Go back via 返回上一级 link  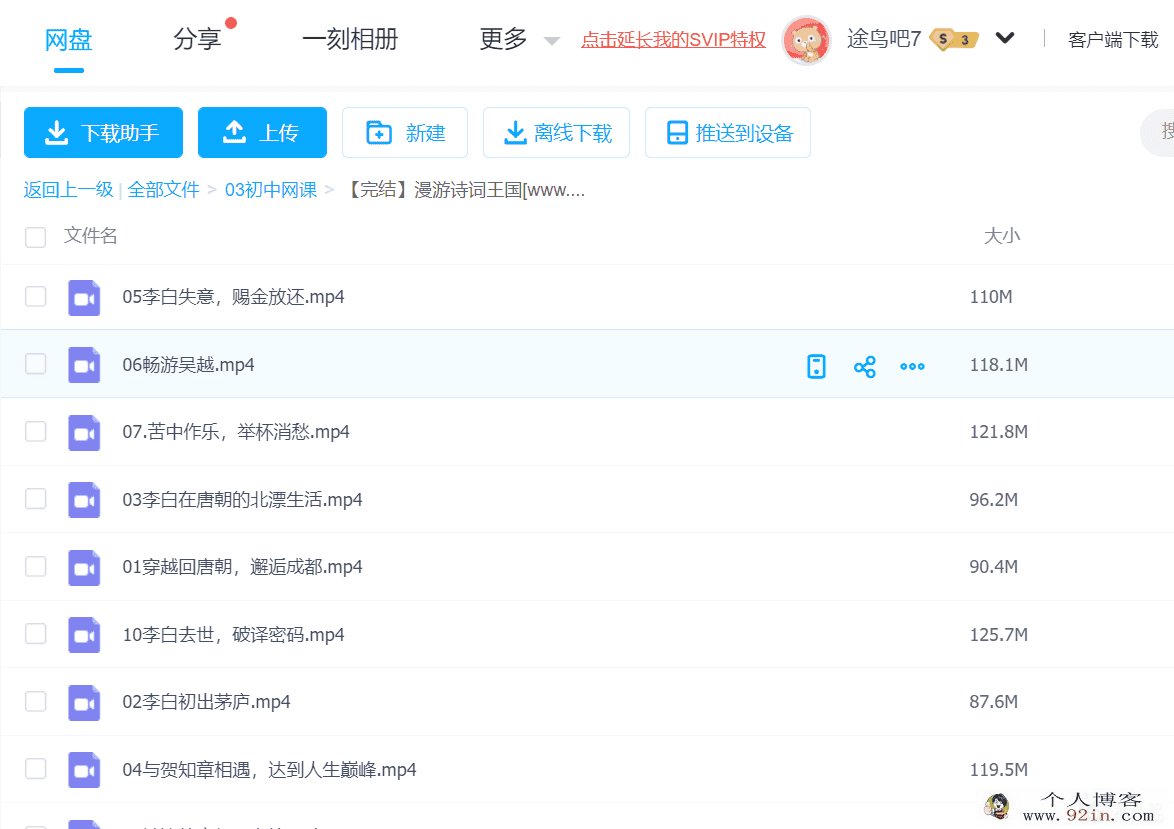tap(68, 190)
